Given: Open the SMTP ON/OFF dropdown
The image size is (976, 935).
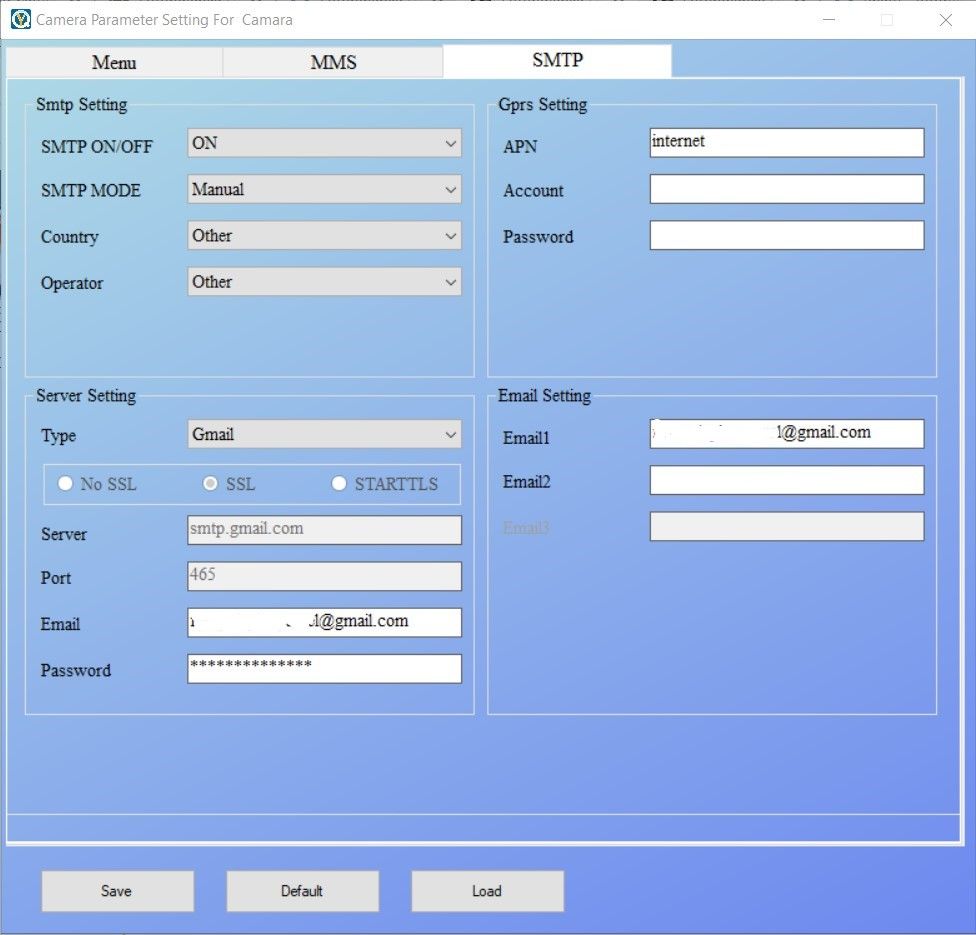Looking at the screenshot, I should (324, 143).
